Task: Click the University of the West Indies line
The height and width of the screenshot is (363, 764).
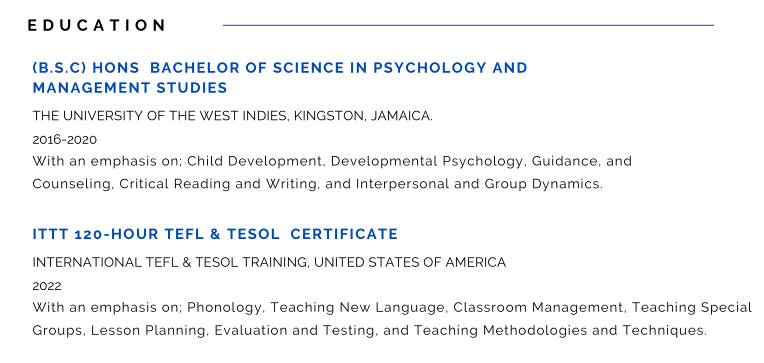Action: [x=232, y=116]
